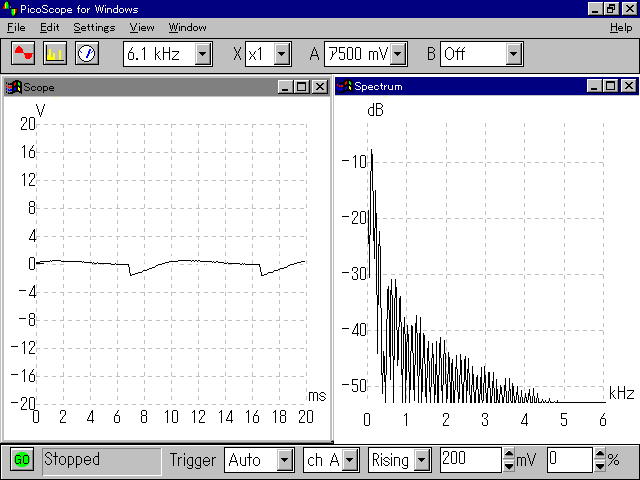640x480 pixels.
Task: Click the dB axis label in Spectrum
Action: coord(375,110)
